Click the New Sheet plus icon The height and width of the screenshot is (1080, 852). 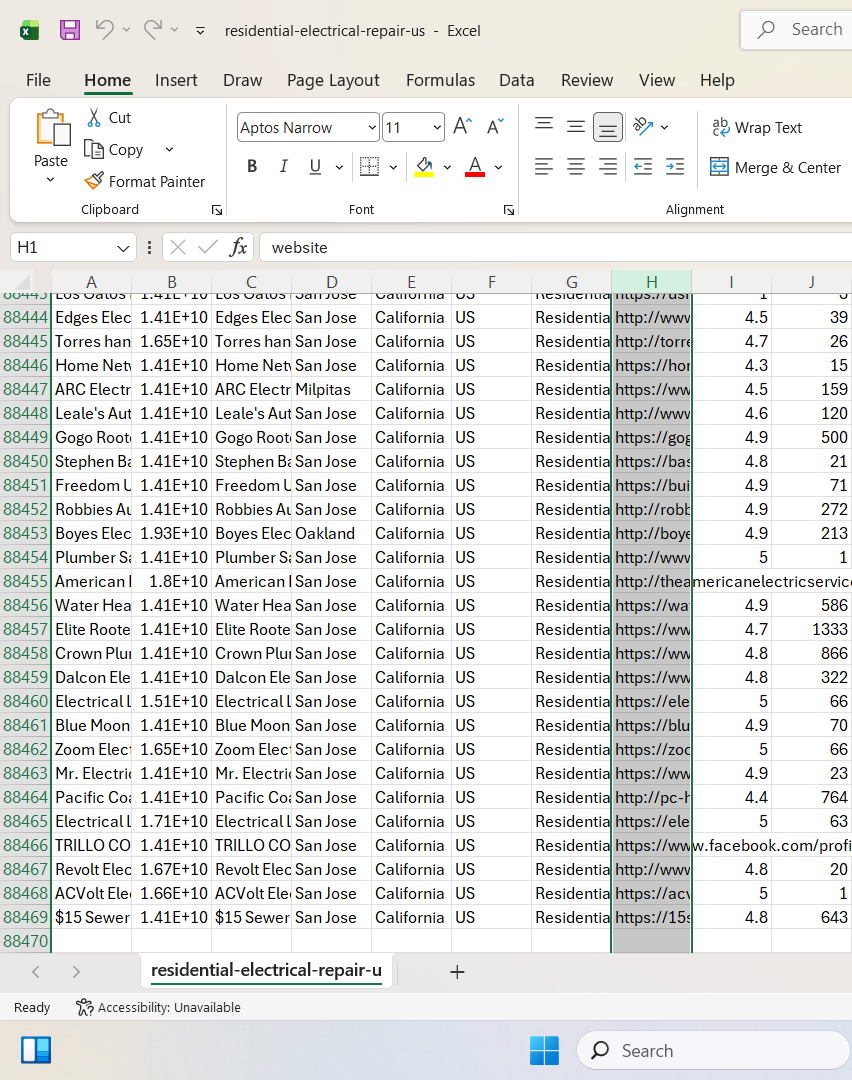pyautogui.click(x=457, y=972)
